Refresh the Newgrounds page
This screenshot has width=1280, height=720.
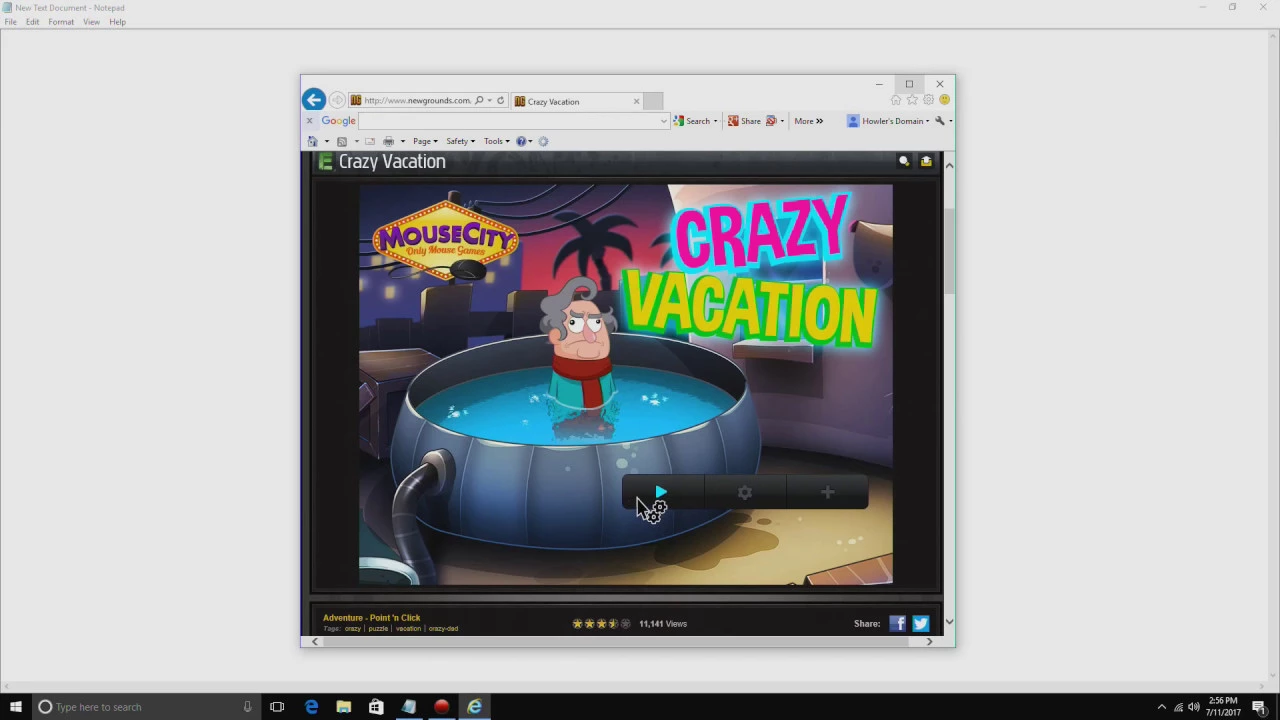click(500, 101)
